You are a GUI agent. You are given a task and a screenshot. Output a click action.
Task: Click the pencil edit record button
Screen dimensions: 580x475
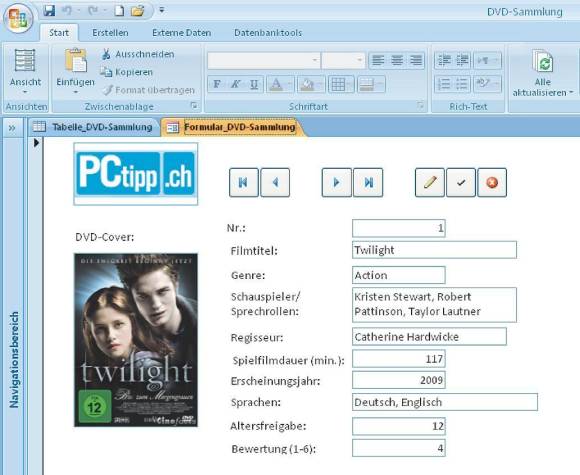coord(430,182)
